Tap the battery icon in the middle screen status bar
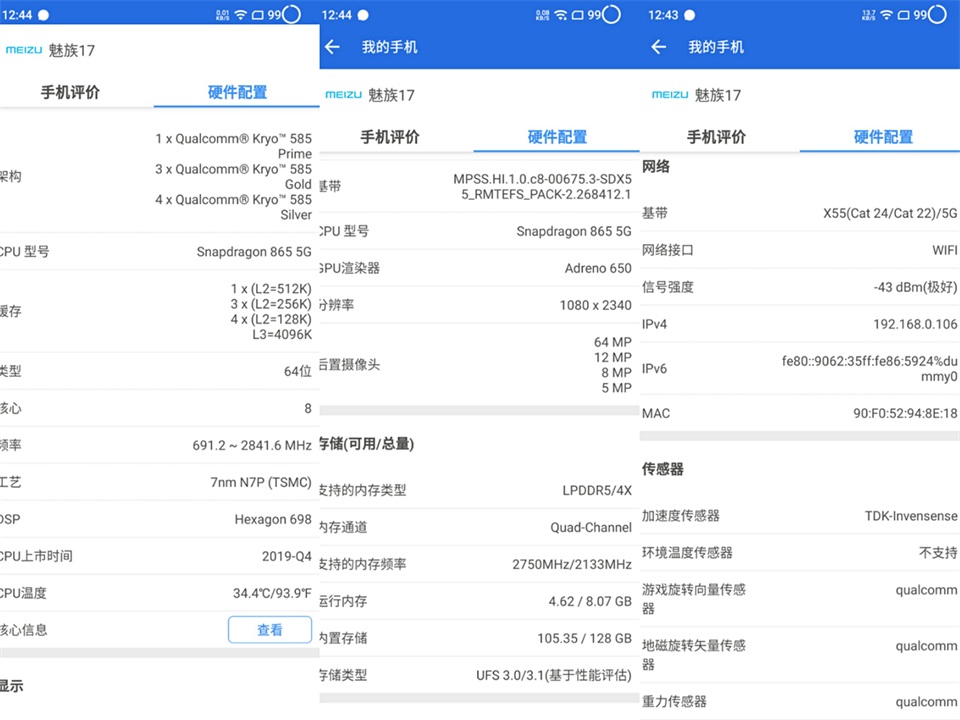Image resolution: width=960 pixels, height=720 pixels. tap(577, 15)
